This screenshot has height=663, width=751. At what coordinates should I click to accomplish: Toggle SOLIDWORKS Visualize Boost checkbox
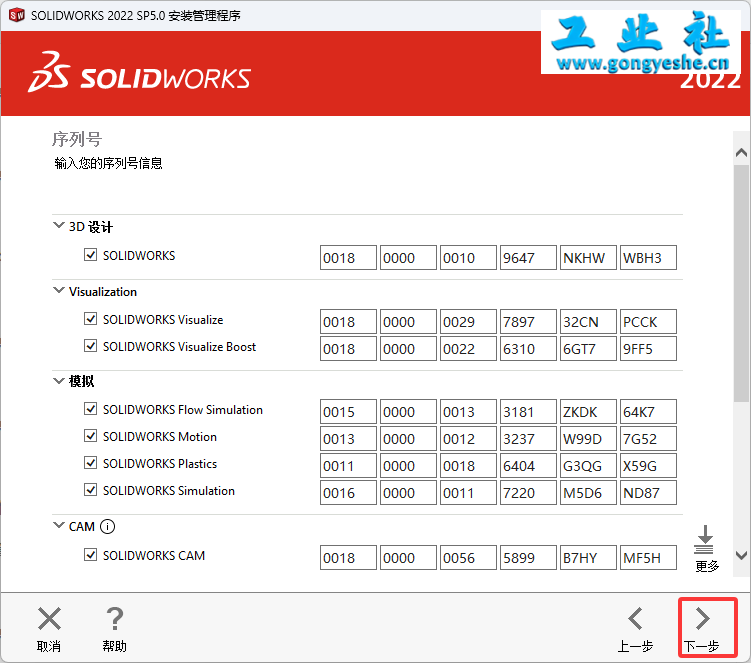(90, 345)
